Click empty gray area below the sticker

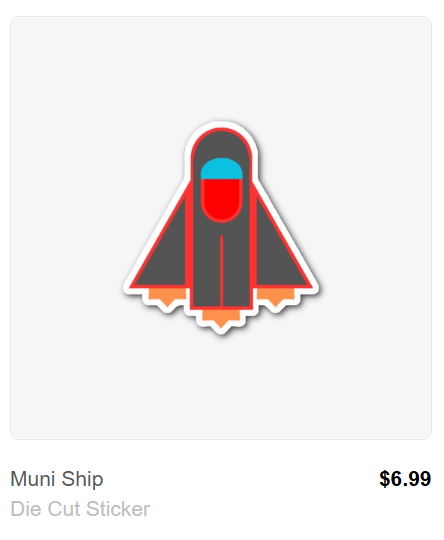(221, 387)
